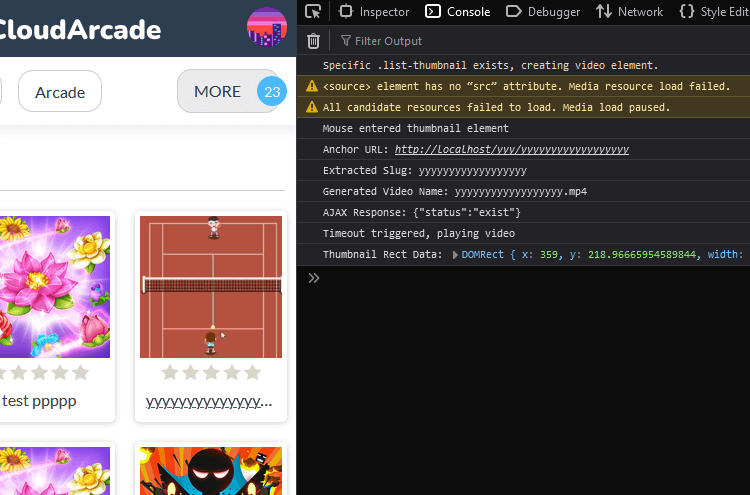Click the 23 count badge
Screen dimensions: 750x495
(x=272, y=91)
